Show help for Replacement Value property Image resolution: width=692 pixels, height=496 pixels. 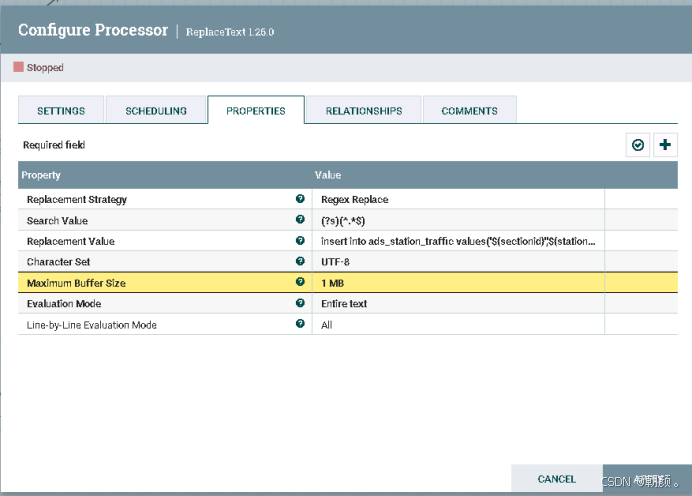[300, 240]
